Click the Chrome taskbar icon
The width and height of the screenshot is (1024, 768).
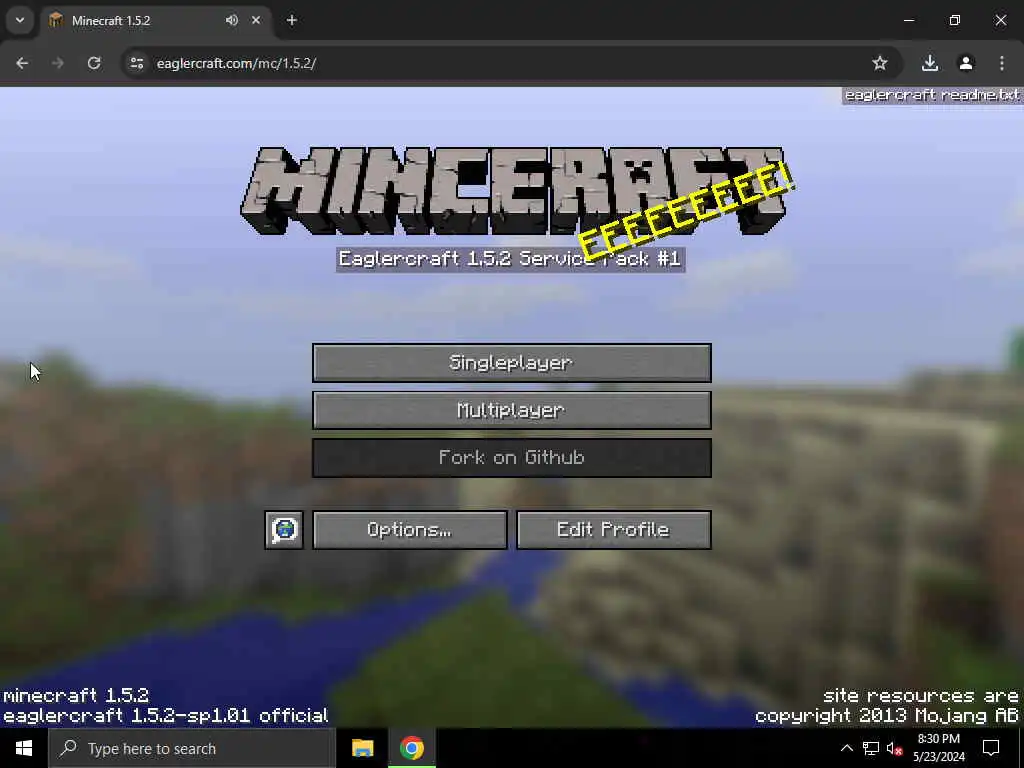[x=411, y=748]
